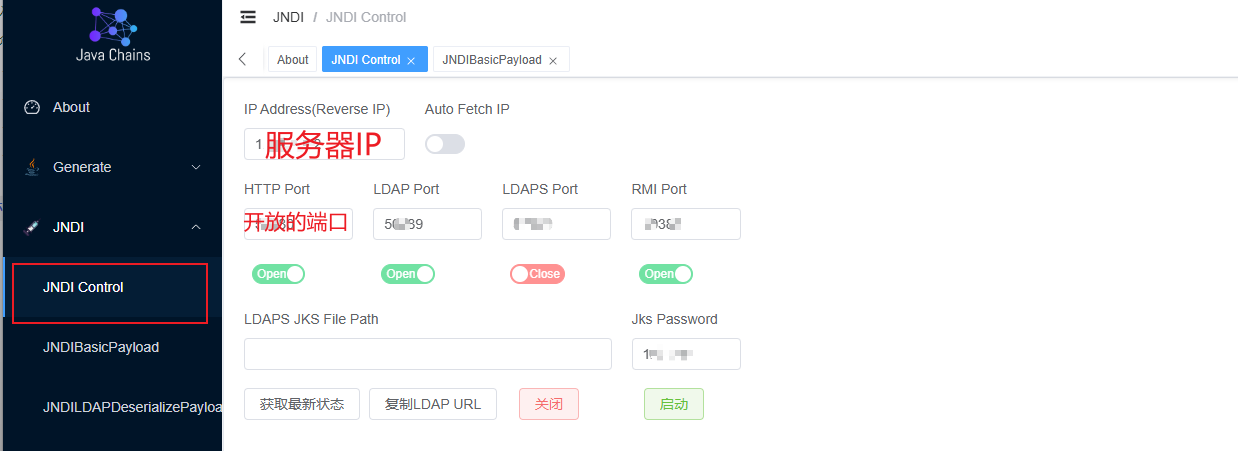Expand the Generate menu chevron
Image resolution: width=1238 pixels, height=451 pixels.
click(x=196, y=167)
